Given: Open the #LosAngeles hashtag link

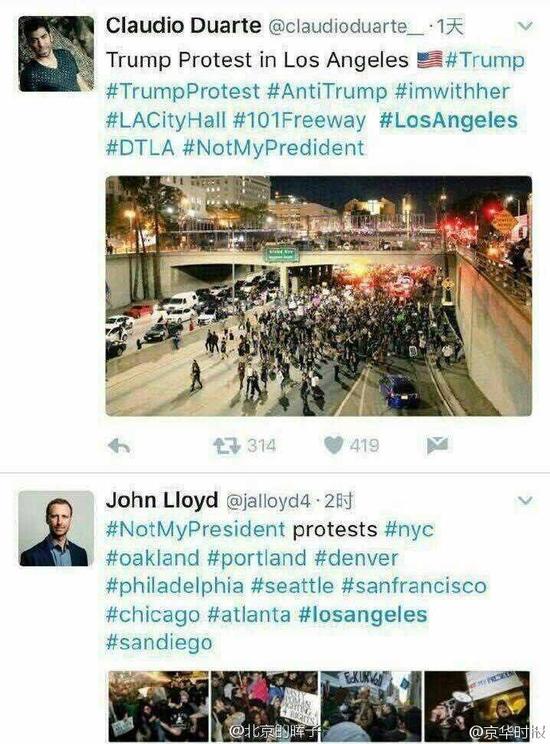Looking at the screenshot, I should 448,120.
